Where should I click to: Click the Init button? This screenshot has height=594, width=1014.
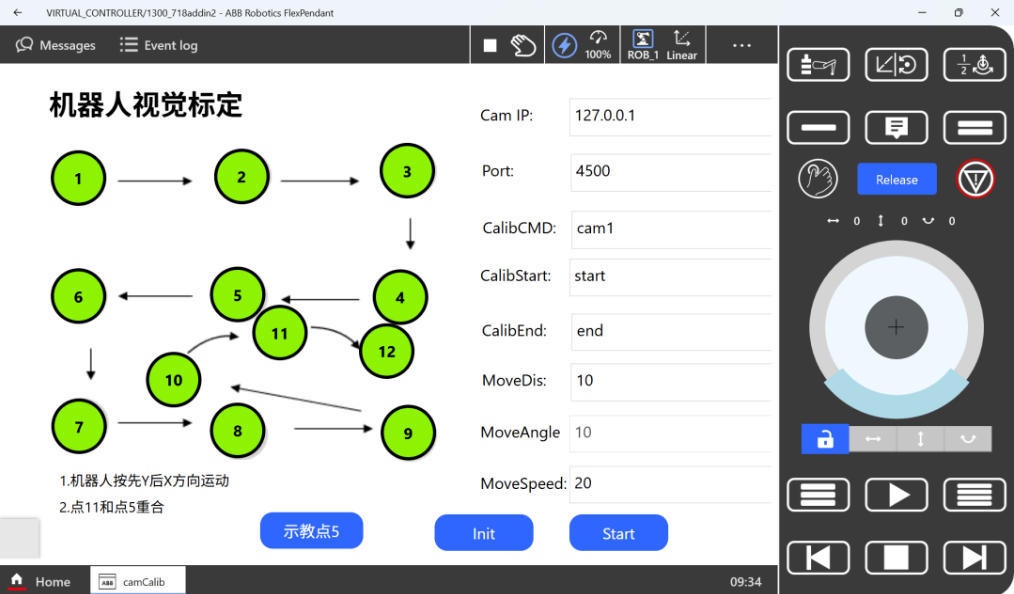(x=484, y=533)
